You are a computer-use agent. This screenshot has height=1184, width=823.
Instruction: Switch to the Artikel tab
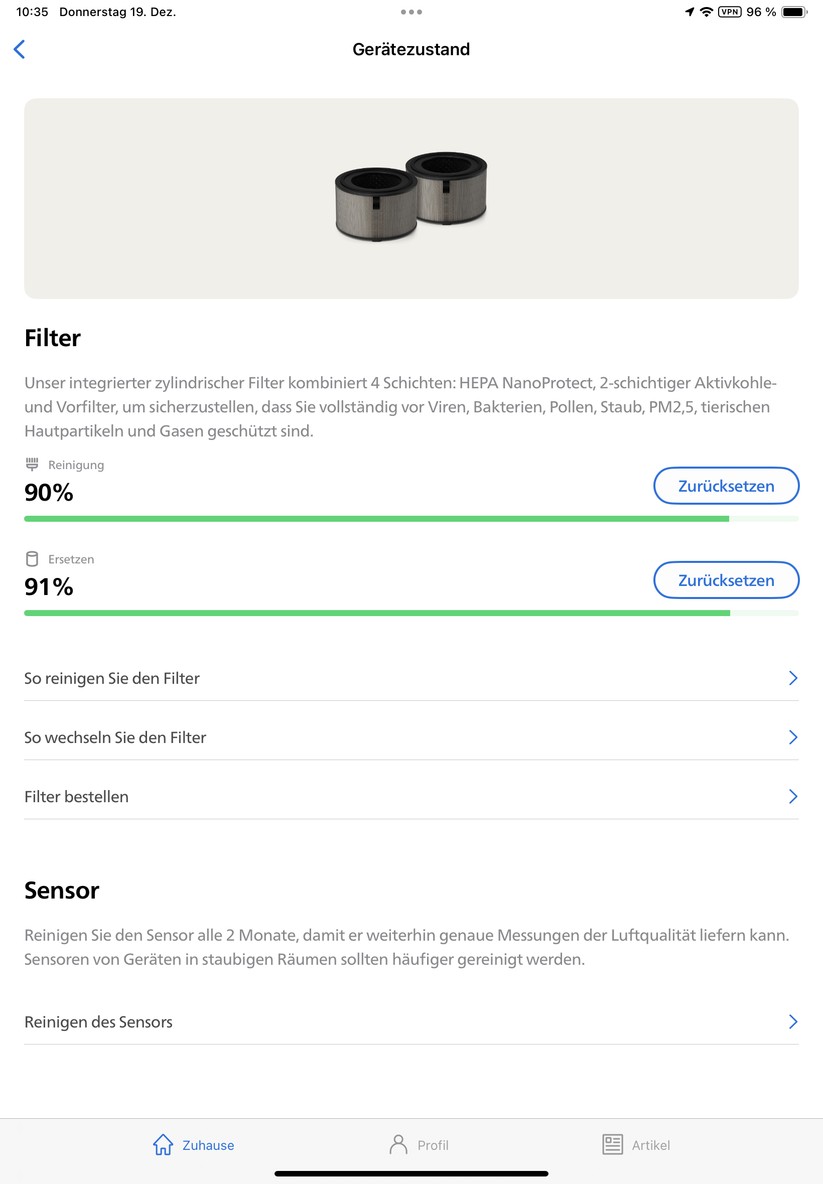tap(636, 1144)
